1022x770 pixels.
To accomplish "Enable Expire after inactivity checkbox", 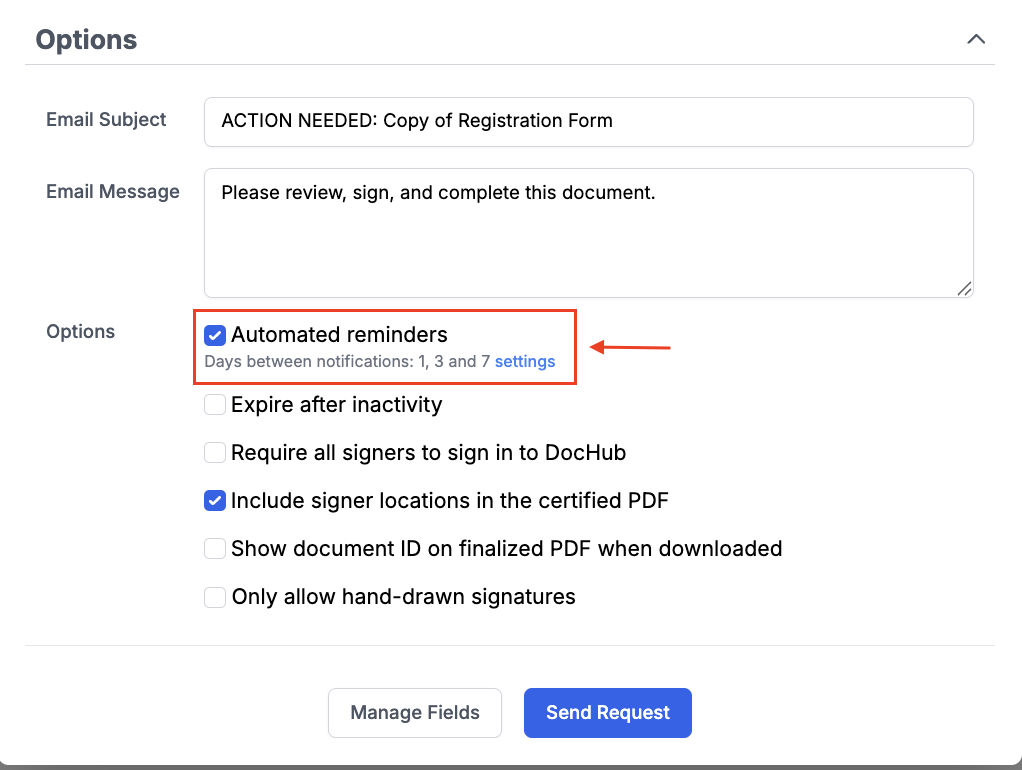I will pos(215,405).
